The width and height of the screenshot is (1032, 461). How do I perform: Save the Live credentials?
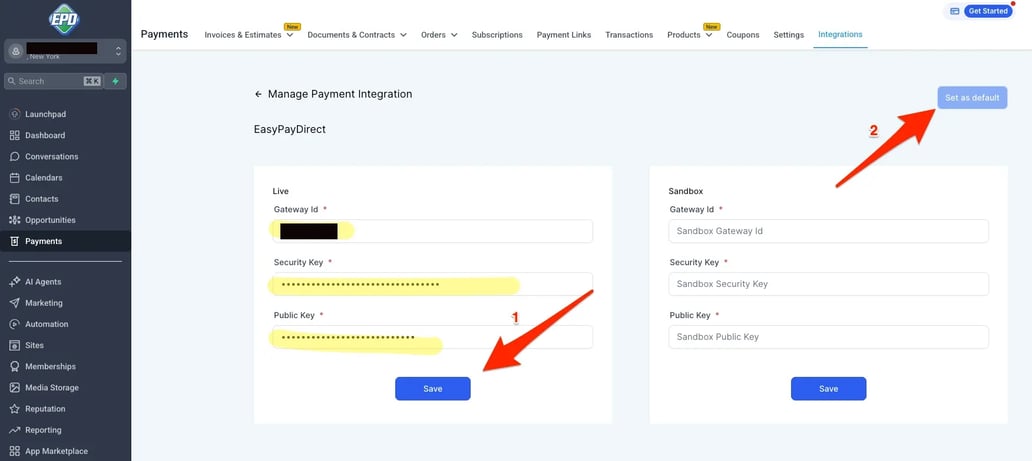click(x=432, y=389)
